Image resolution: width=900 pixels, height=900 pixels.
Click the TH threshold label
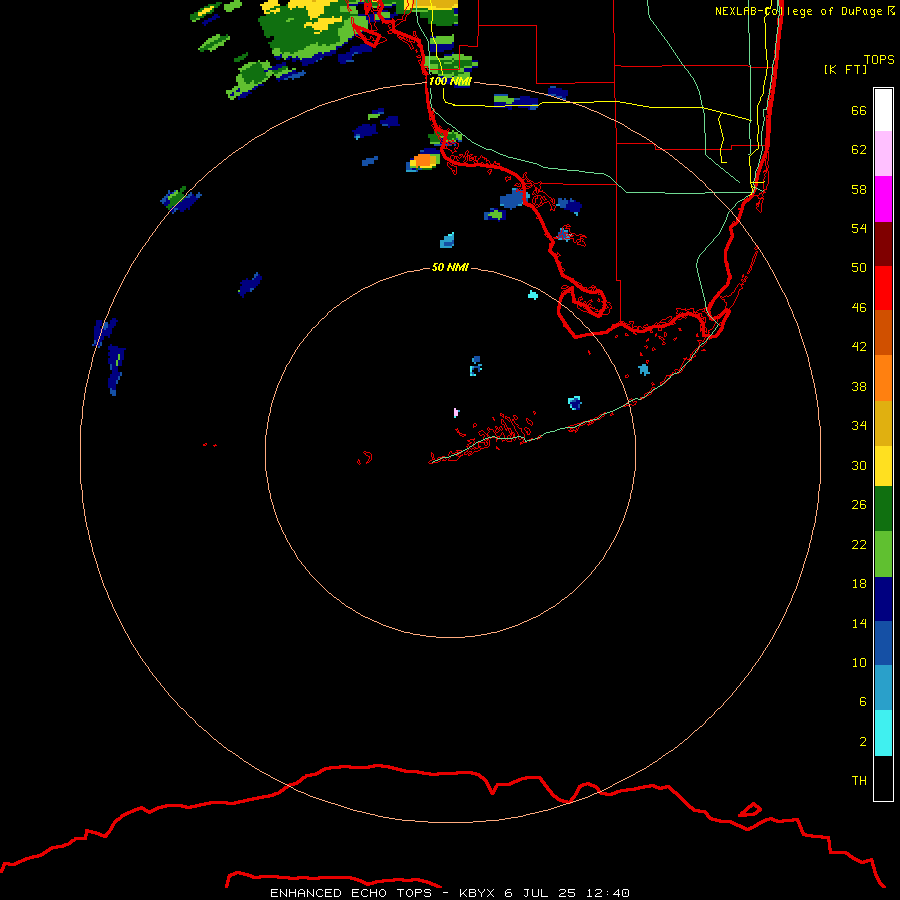[x=859, y=781]
